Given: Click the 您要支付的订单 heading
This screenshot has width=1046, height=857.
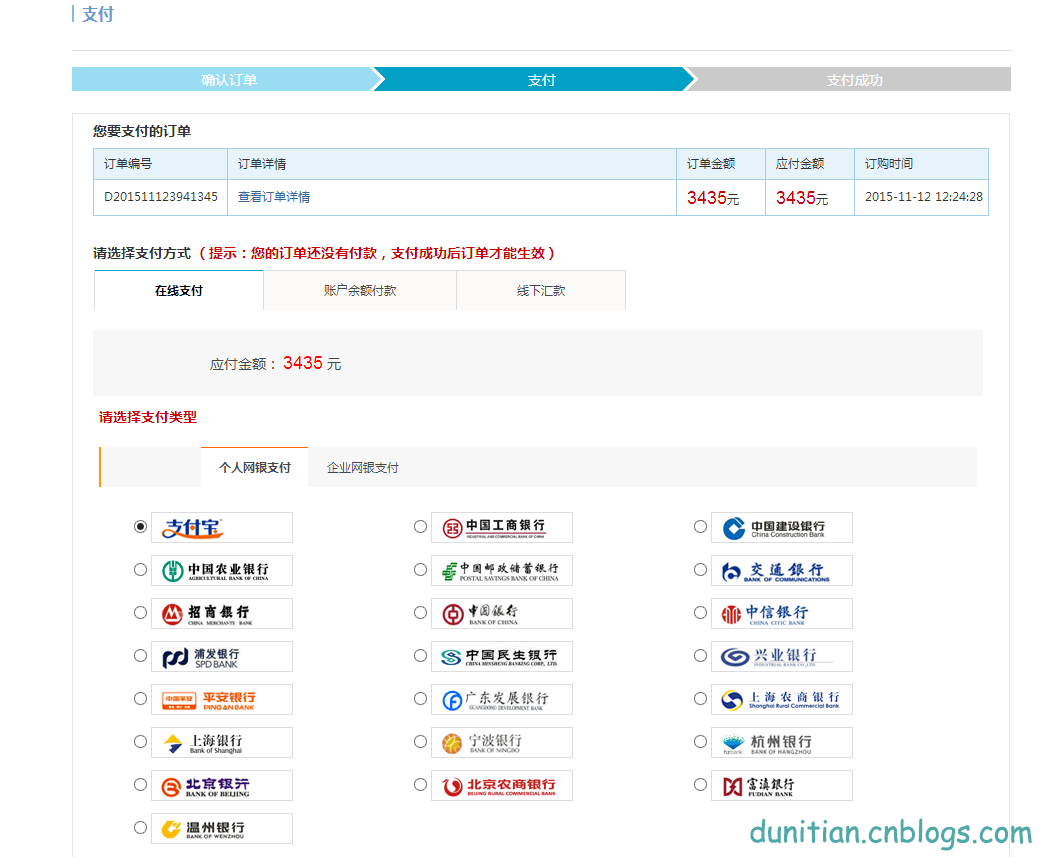Looking at the screenshot, I should (142, 131).
